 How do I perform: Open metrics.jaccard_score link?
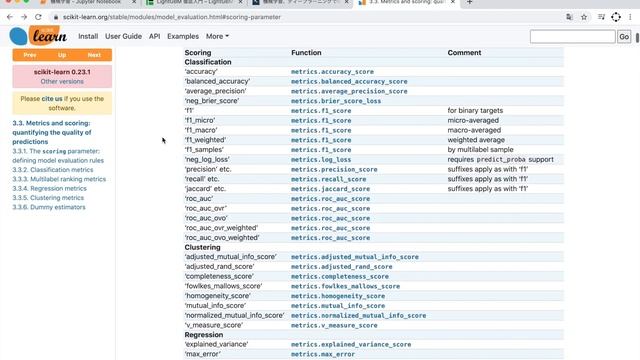tap(330, 189)
